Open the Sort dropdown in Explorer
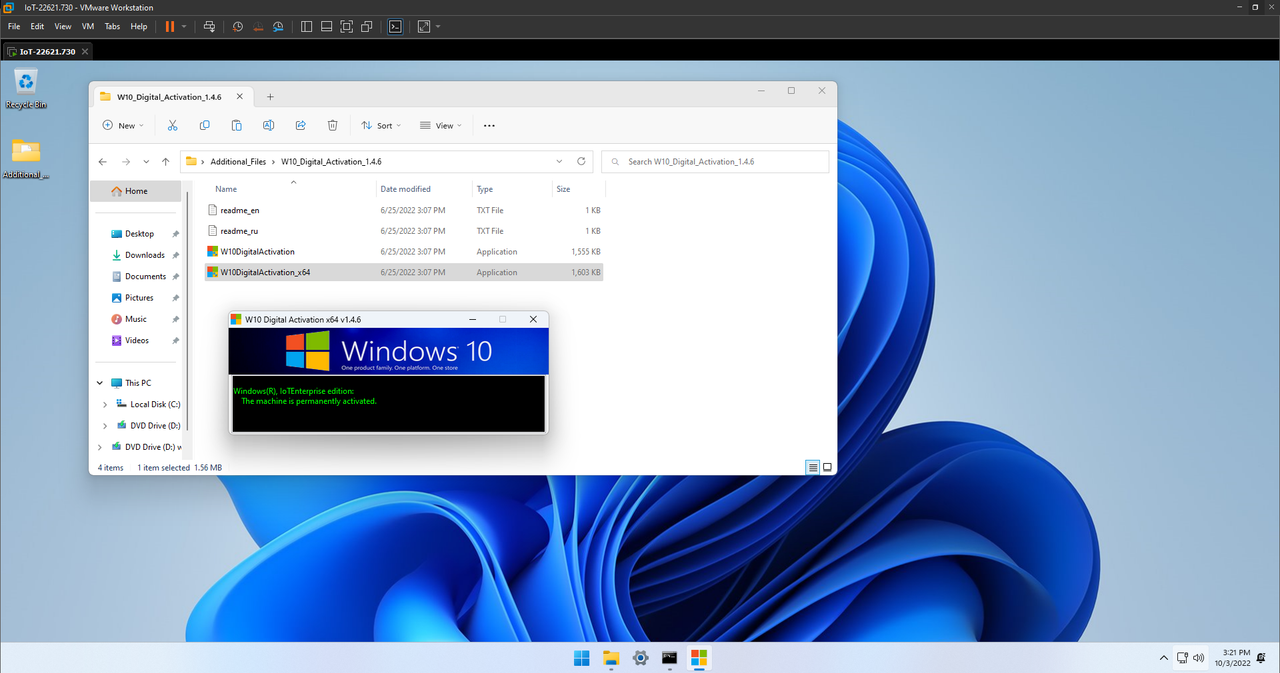The height and width of the screenshot is (673, 1280). click(381, 125)
